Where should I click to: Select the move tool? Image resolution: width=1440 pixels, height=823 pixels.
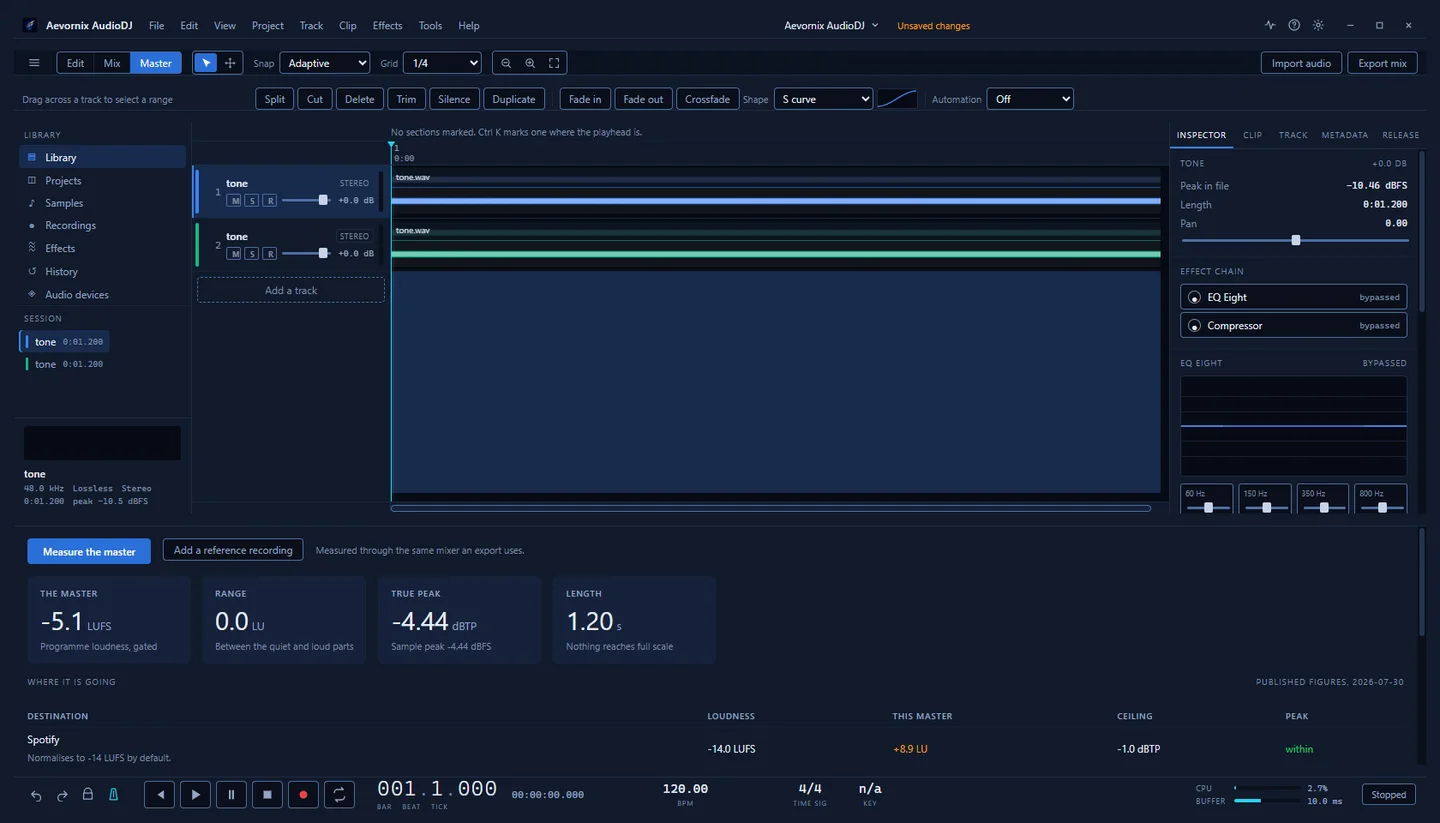coord(230,63)
